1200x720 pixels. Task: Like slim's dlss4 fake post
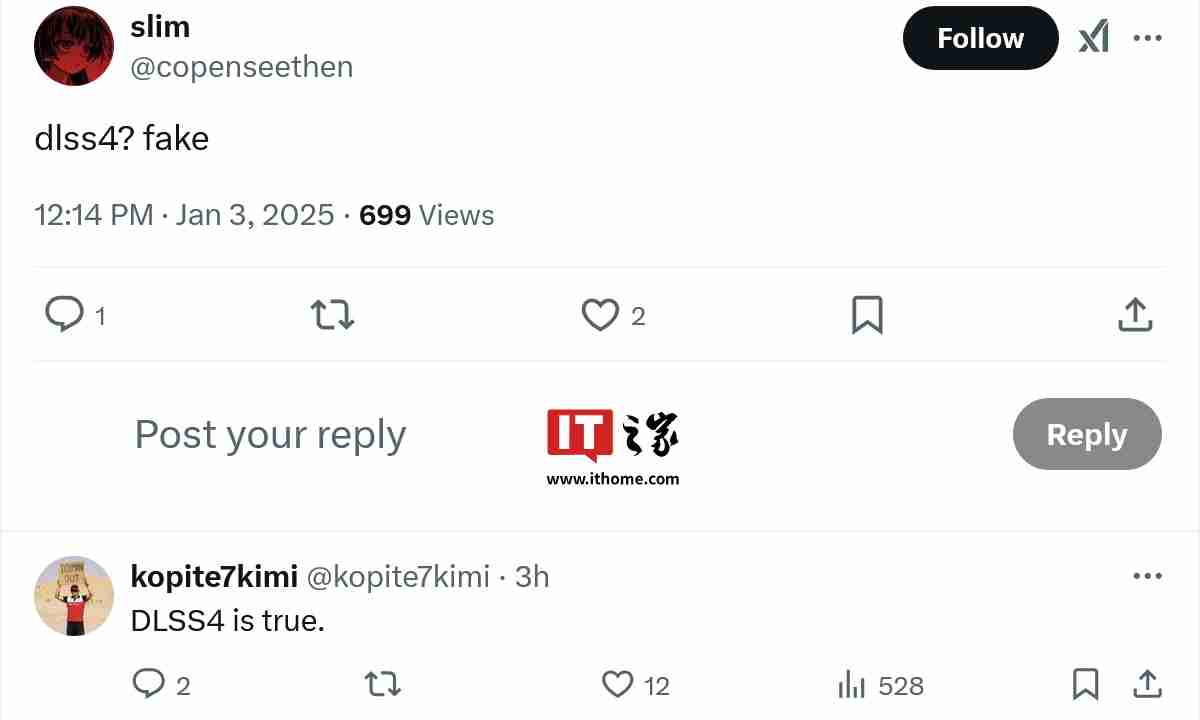(601, 315)
